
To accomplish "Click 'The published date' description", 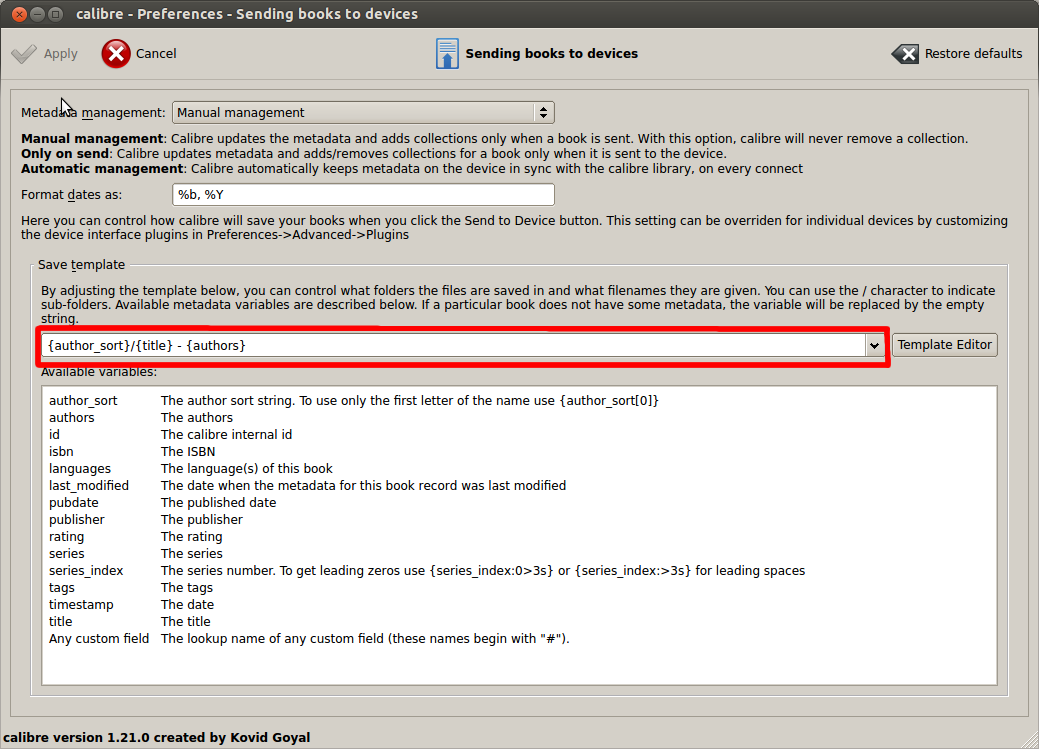I will coord(218,502).
